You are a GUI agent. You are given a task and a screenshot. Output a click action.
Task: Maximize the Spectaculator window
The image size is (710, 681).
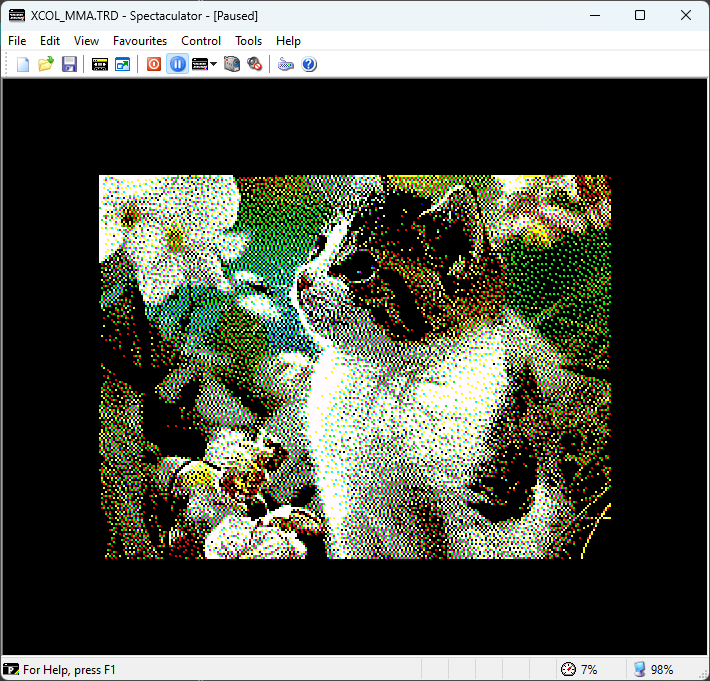(640, 15)
